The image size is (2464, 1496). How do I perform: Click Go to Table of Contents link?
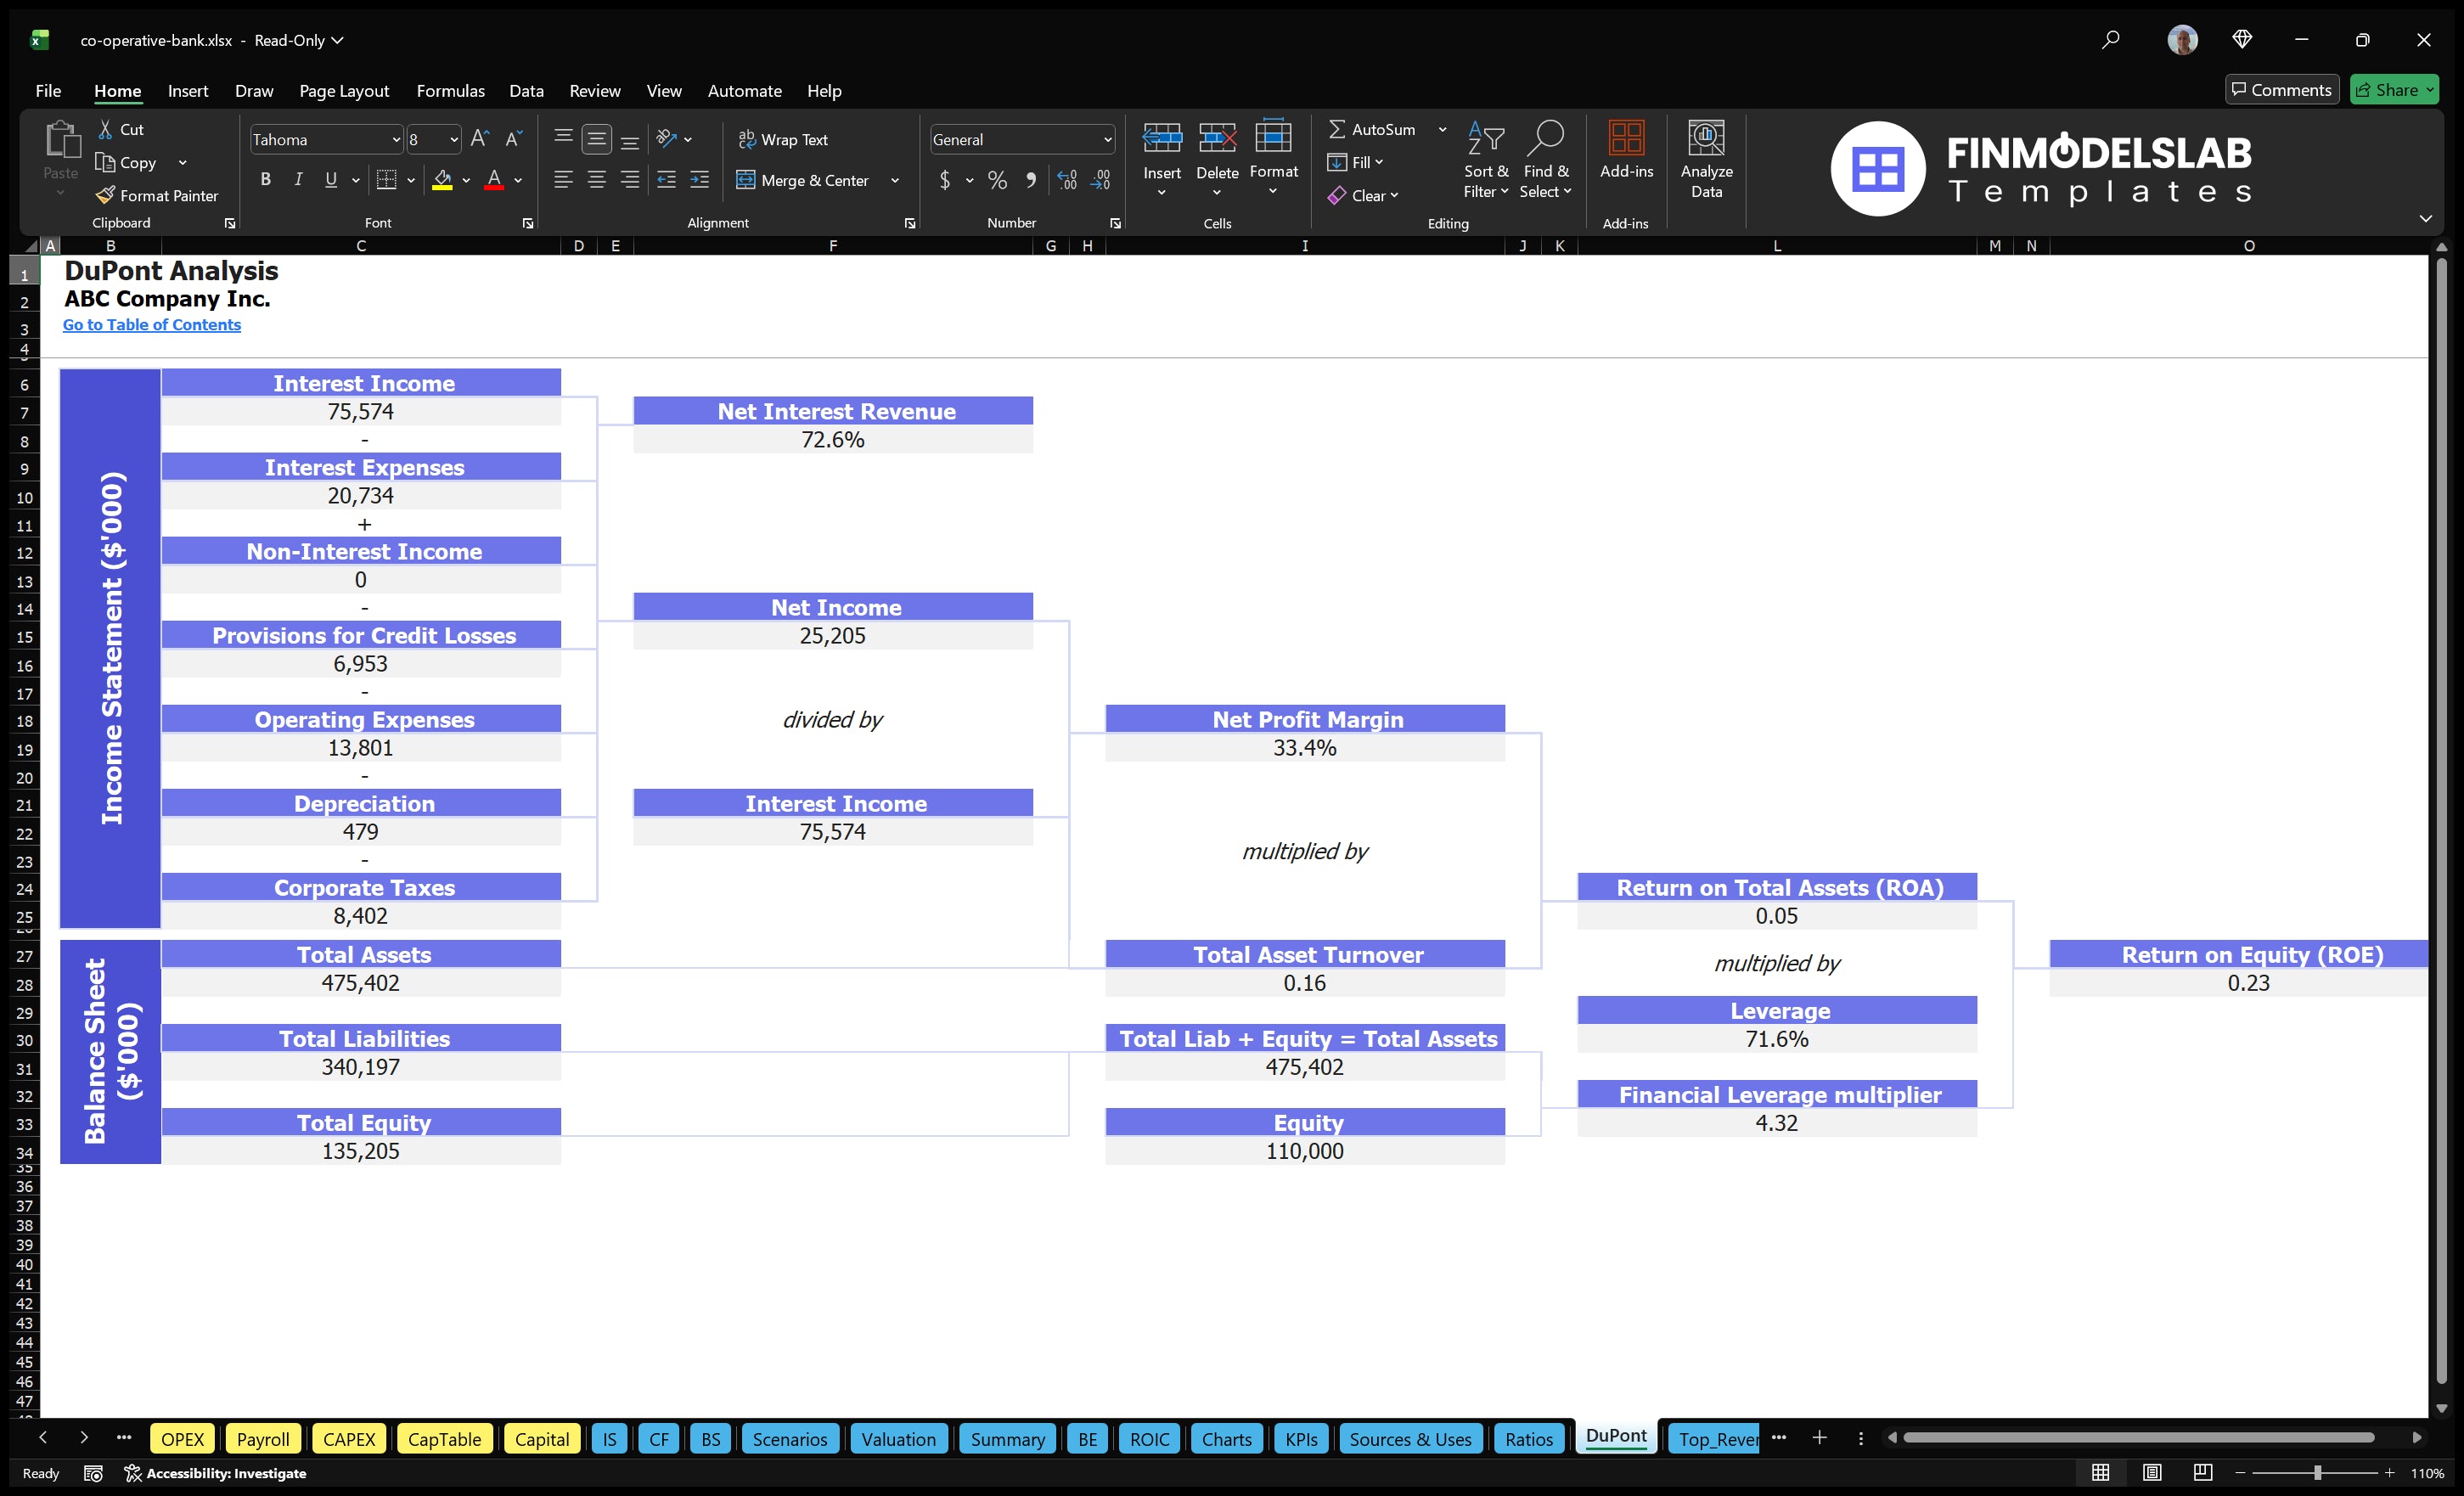pyautogui.click(x=152, y=324)
